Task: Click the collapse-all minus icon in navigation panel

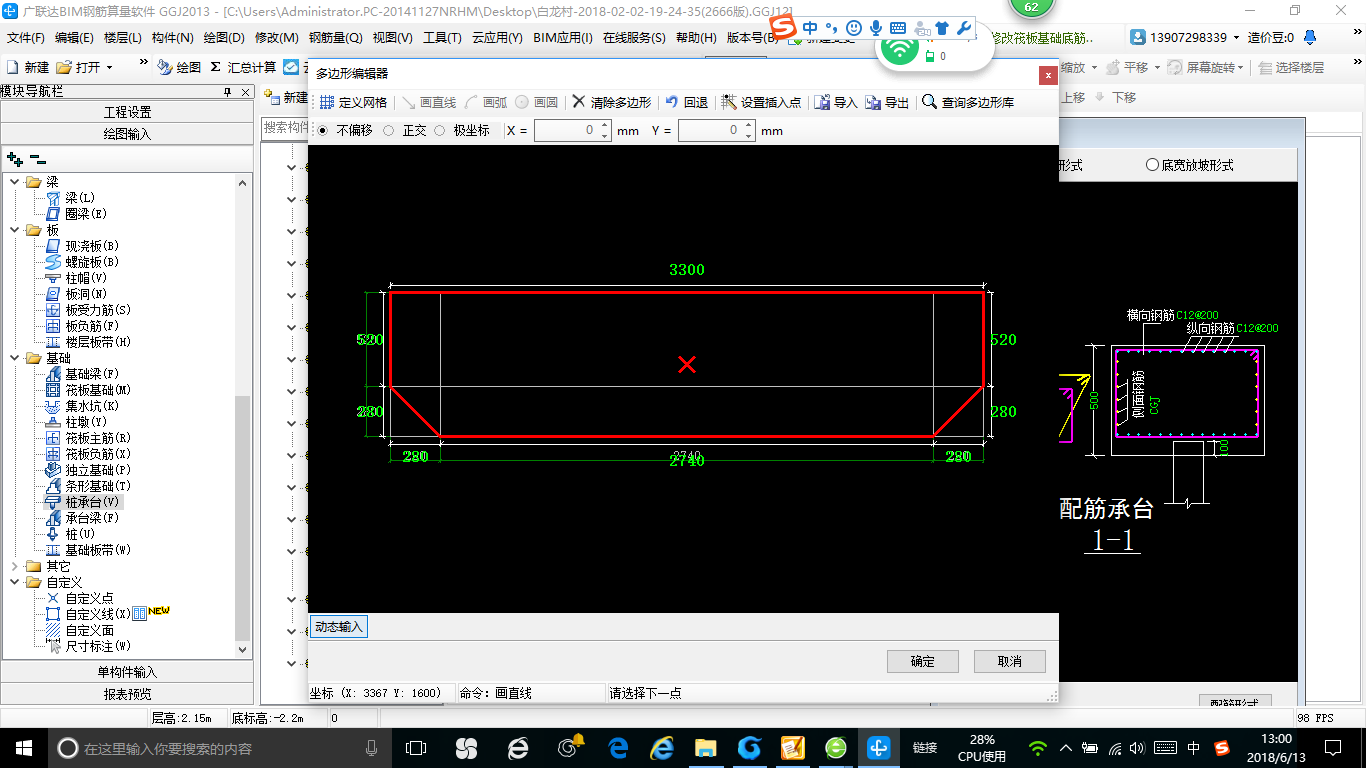Action: pos(38,159)
